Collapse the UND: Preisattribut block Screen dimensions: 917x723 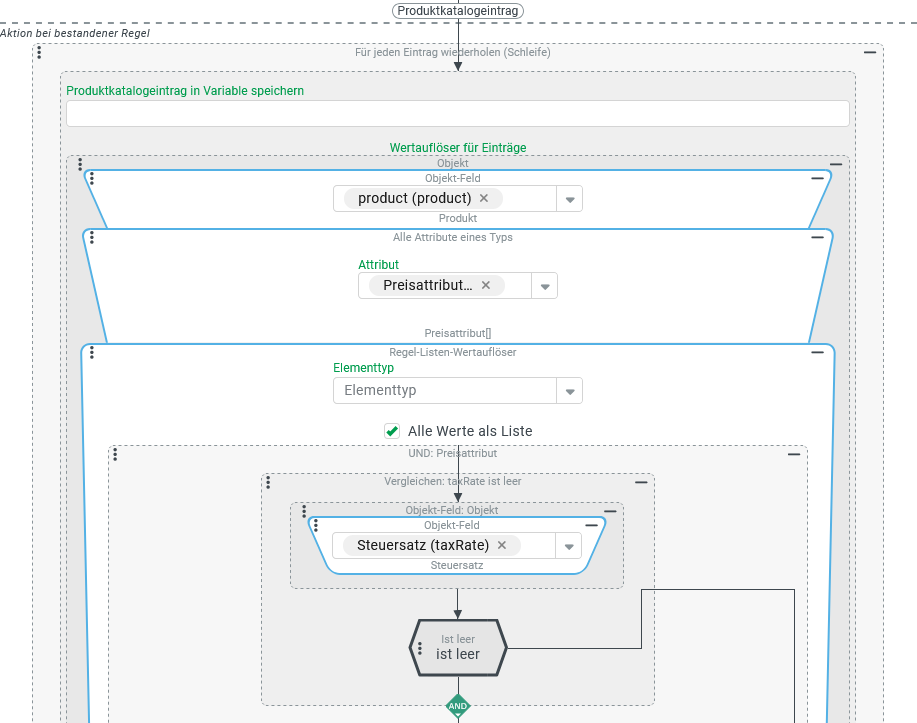coord(794,454)
